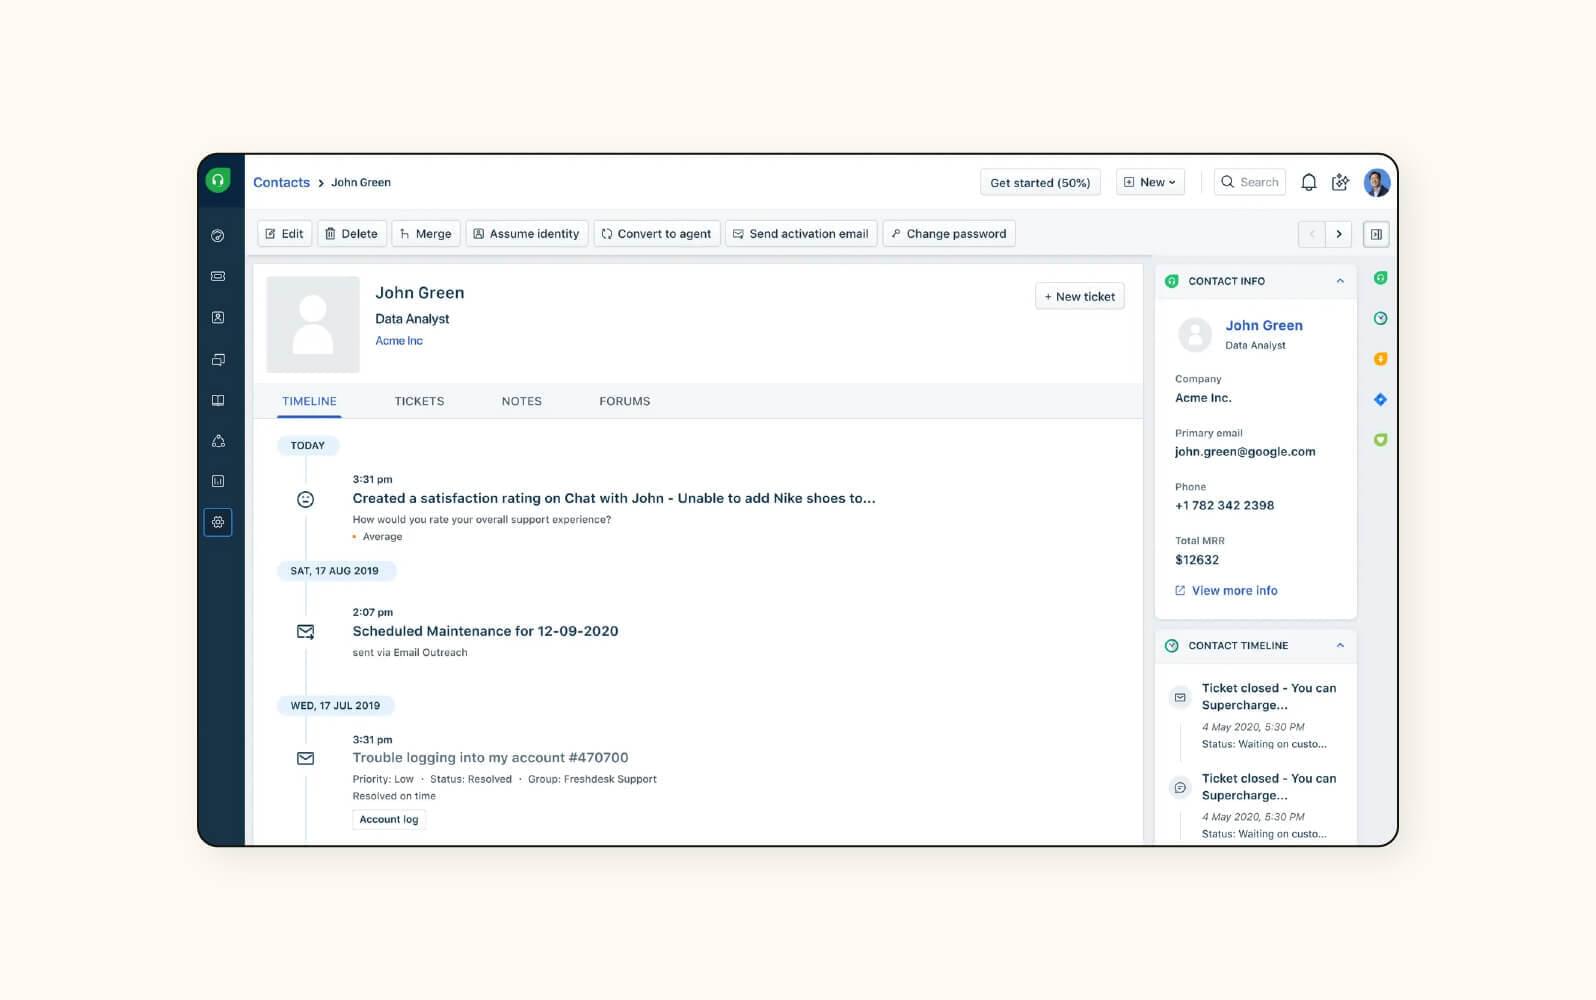This screenshot has width=1596, height=1000.
Task: Open the New dropdown
Action: (1150, 182)
